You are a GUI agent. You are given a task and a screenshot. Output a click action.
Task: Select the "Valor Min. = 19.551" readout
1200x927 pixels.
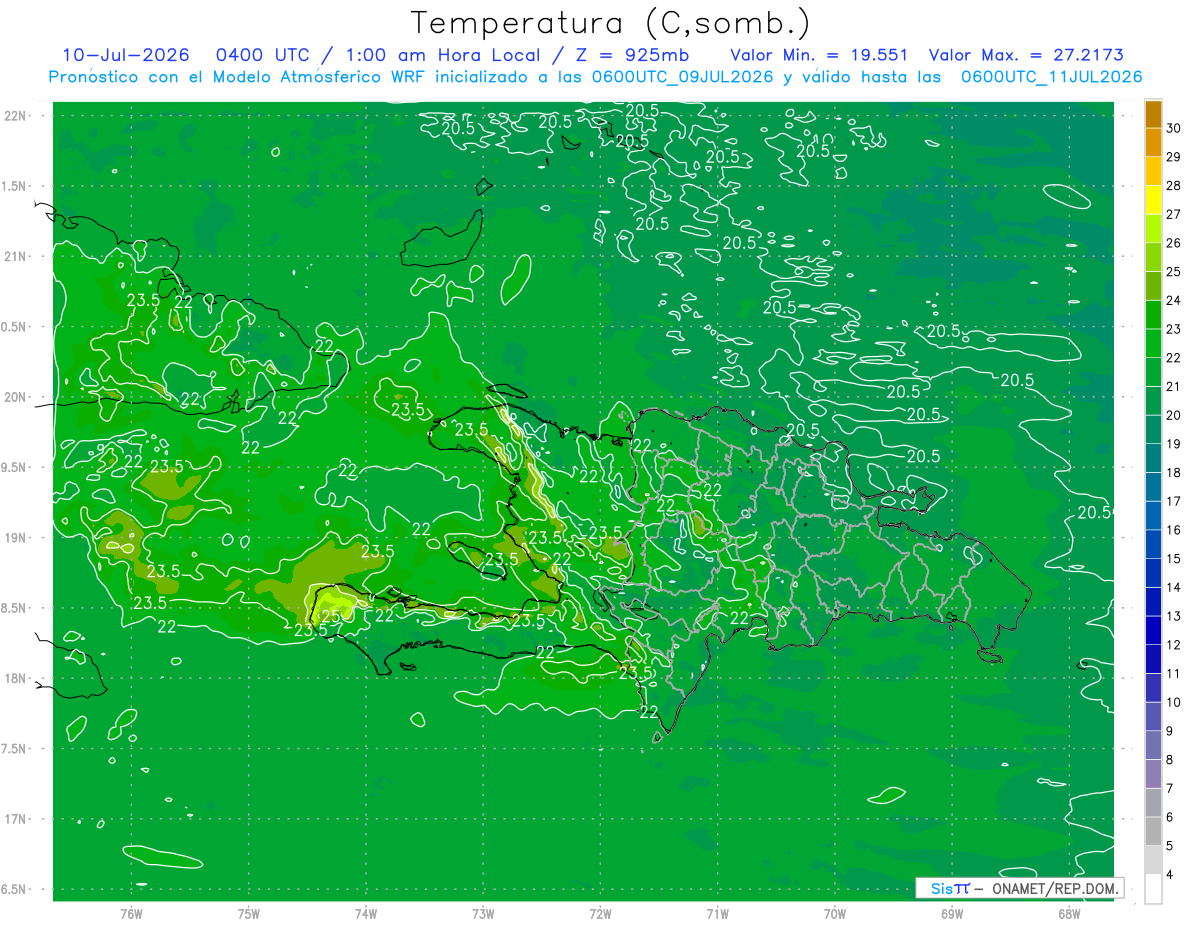click(x=820, y=55)
